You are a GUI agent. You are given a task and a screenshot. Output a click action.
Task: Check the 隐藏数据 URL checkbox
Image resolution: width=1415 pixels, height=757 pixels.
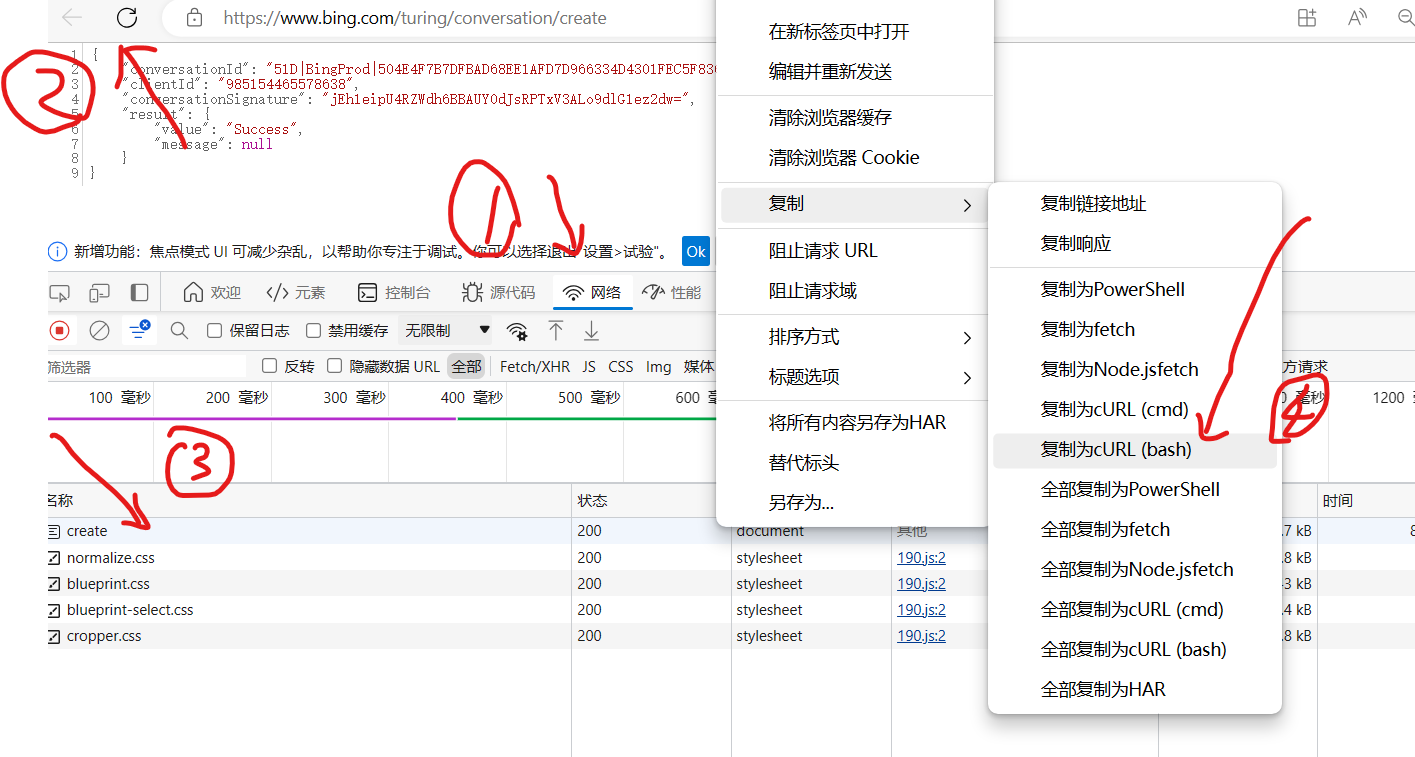click(x=334, y=366)
